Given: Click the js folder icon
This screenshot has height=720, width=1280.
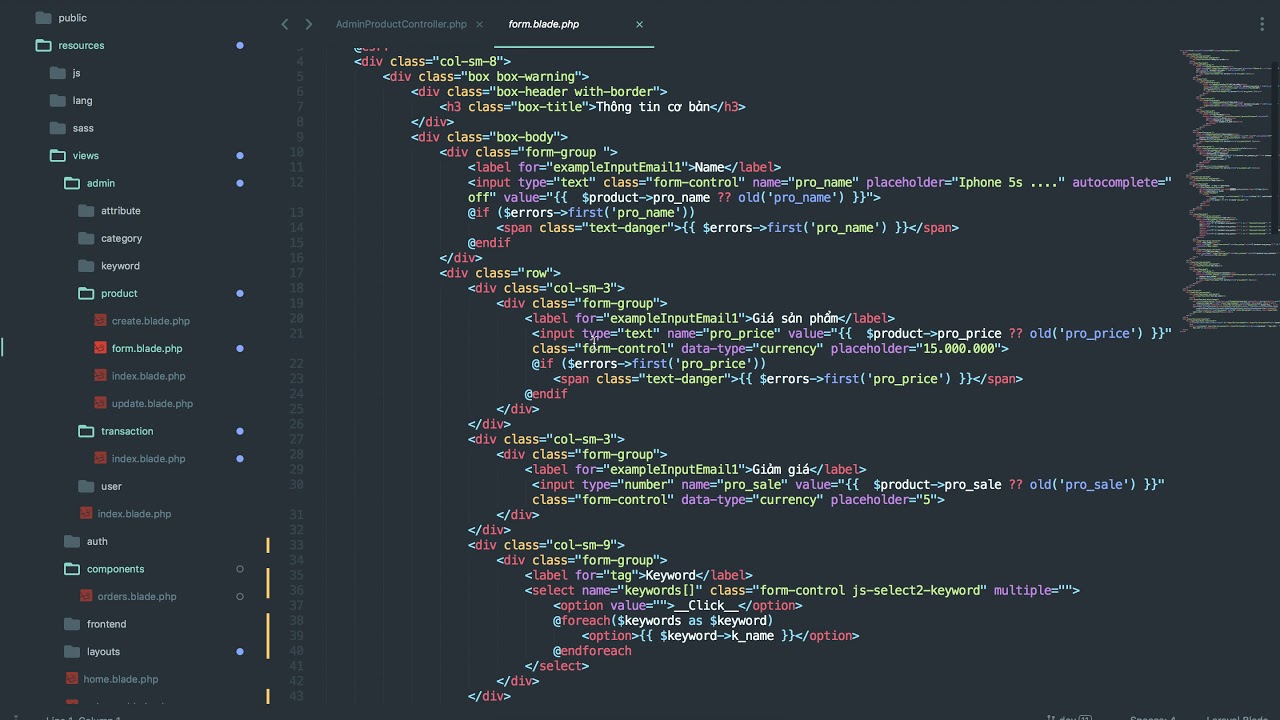Looking at the screenshot, I should click(57, 73).
